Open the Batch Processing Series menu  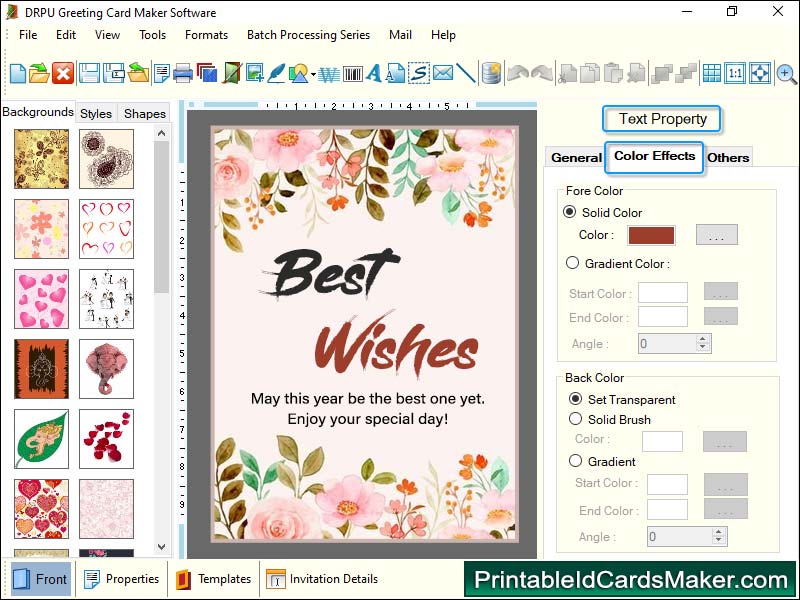pos(308,34)
